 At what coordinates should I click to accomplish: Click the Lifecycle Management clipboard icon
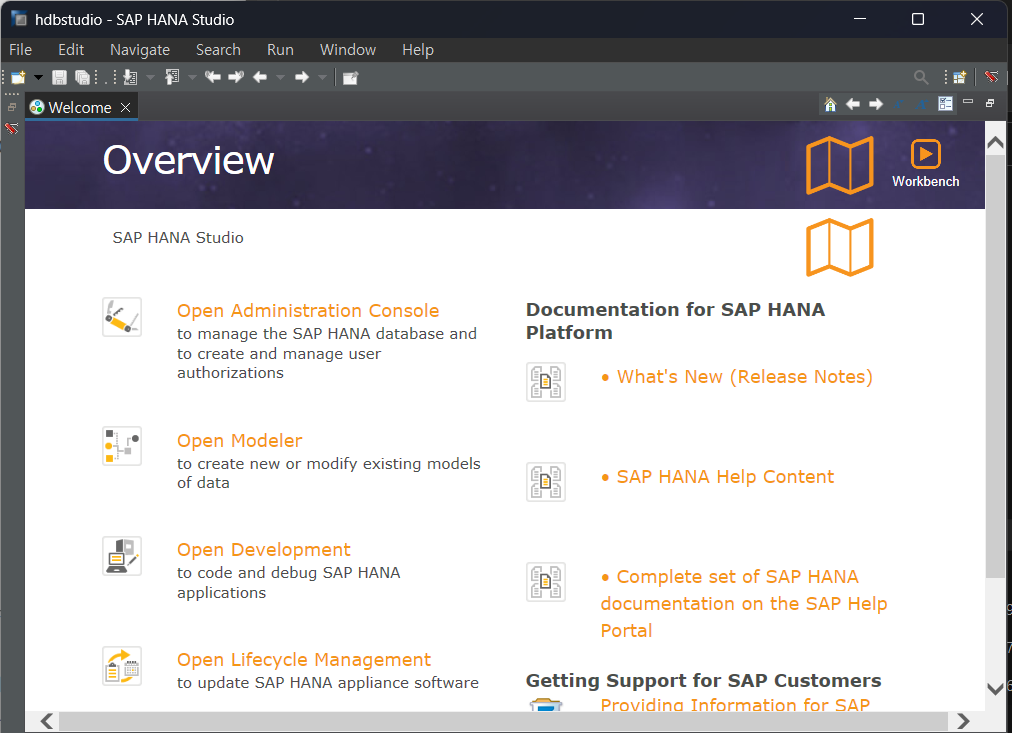point(122,666)
